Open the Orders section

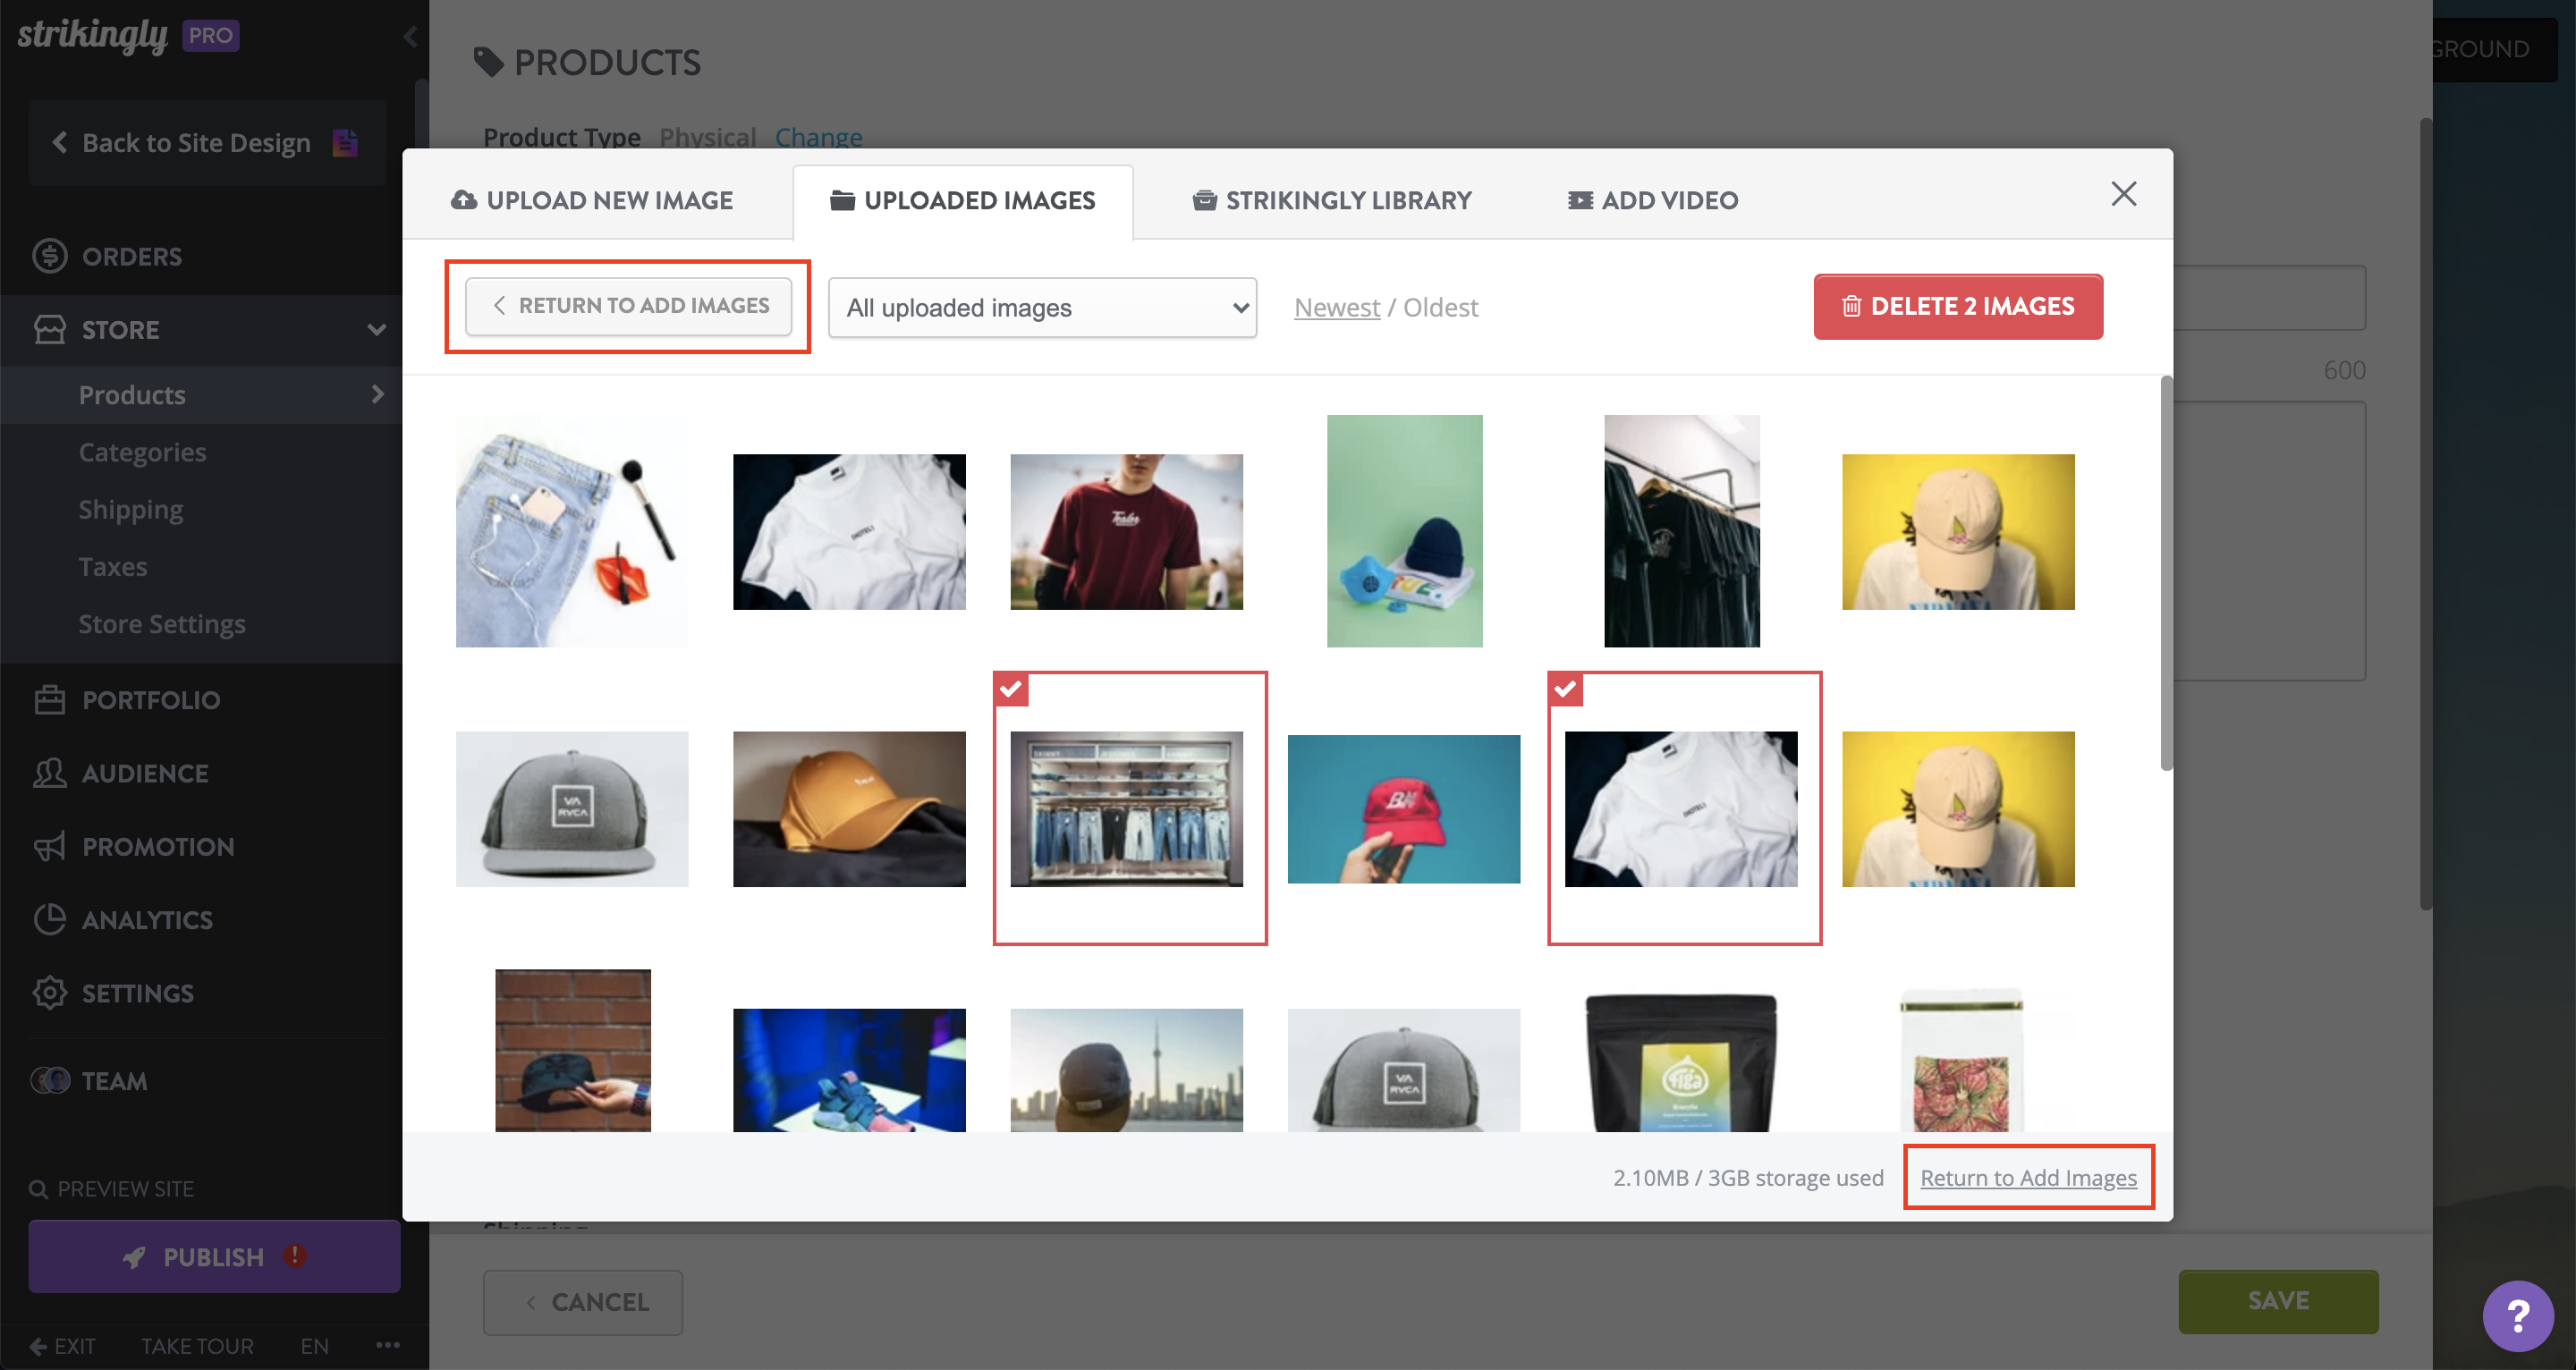click(x=132, y=256)
